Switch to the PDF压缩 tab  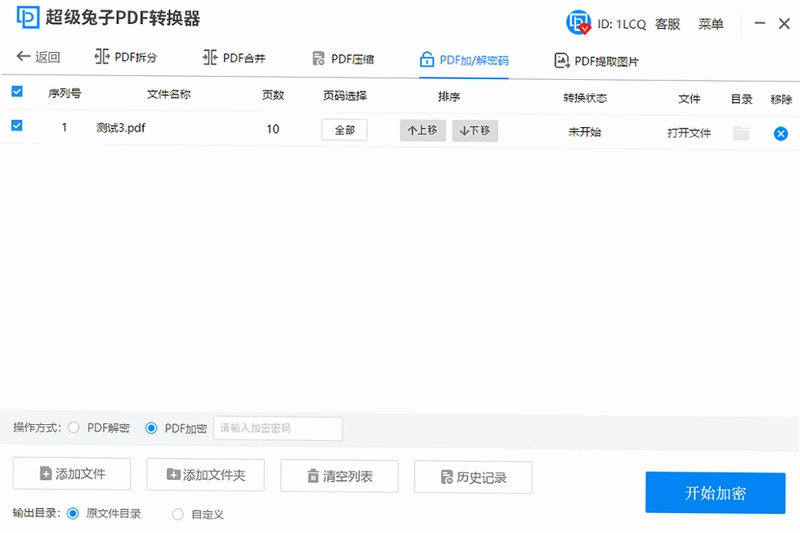point(343,59)
